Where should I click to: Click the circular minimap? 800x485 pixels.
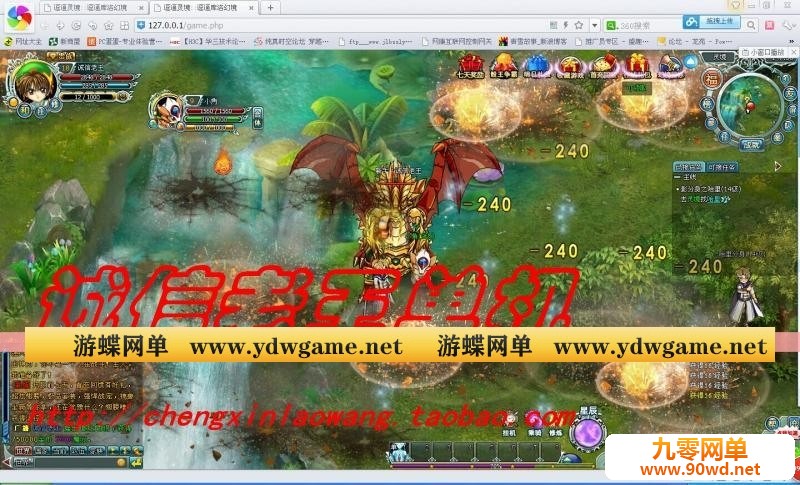click(x=749, y=105)
